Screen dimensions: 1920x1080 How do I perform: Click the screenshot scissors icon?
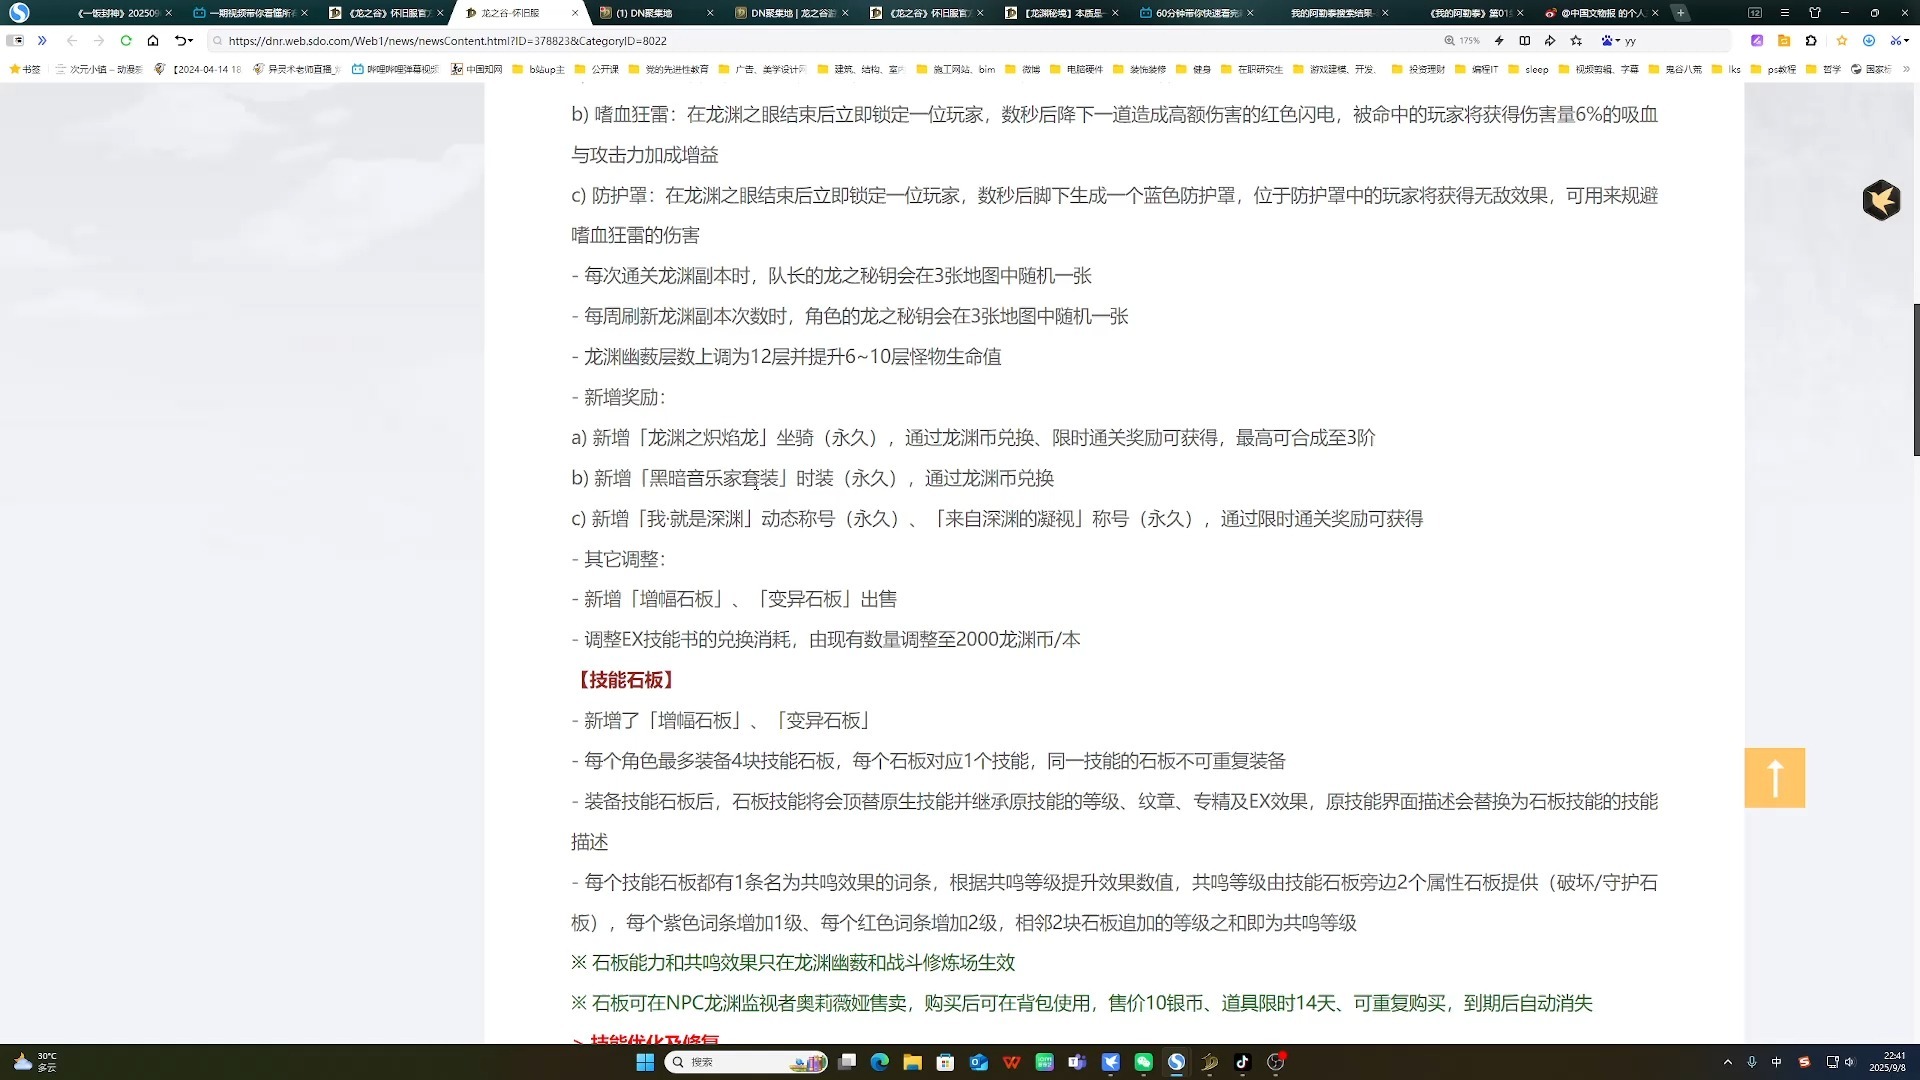(x=1897, y=41)
